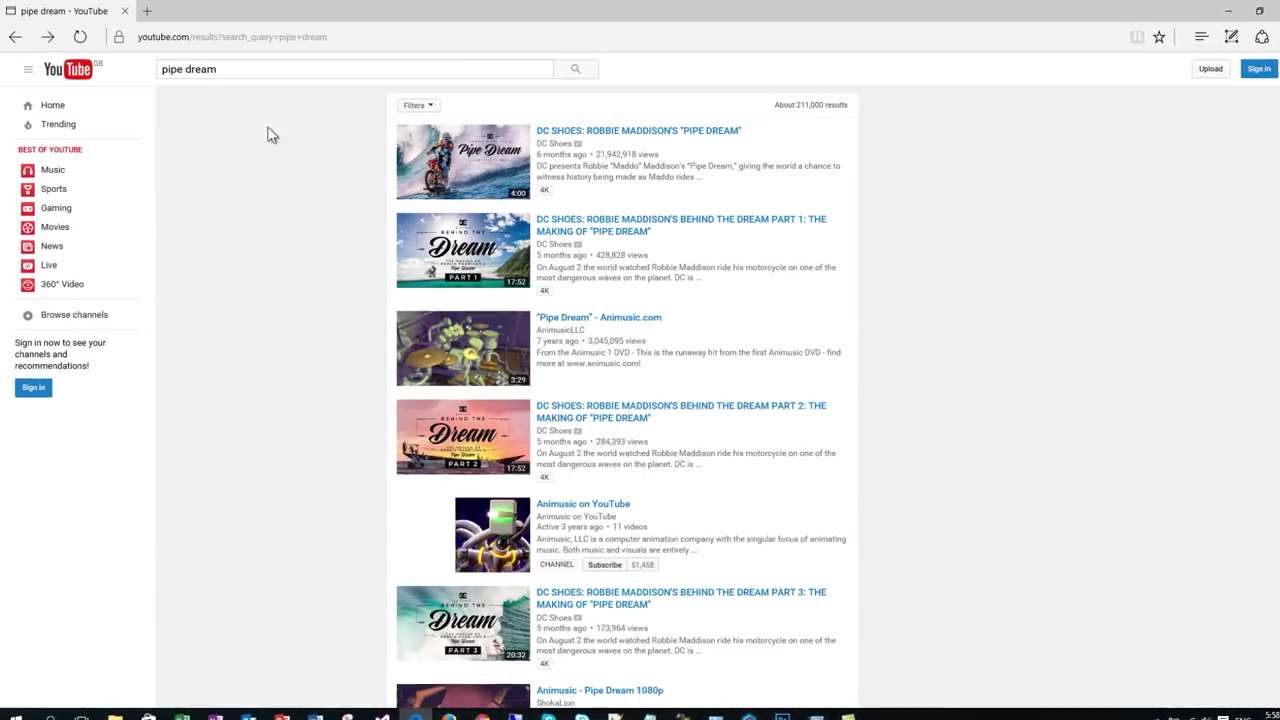The width and height of the screenshot is (1280, 720).
Task: Go back with the browser back arrow
Action: tap(15, 37)
